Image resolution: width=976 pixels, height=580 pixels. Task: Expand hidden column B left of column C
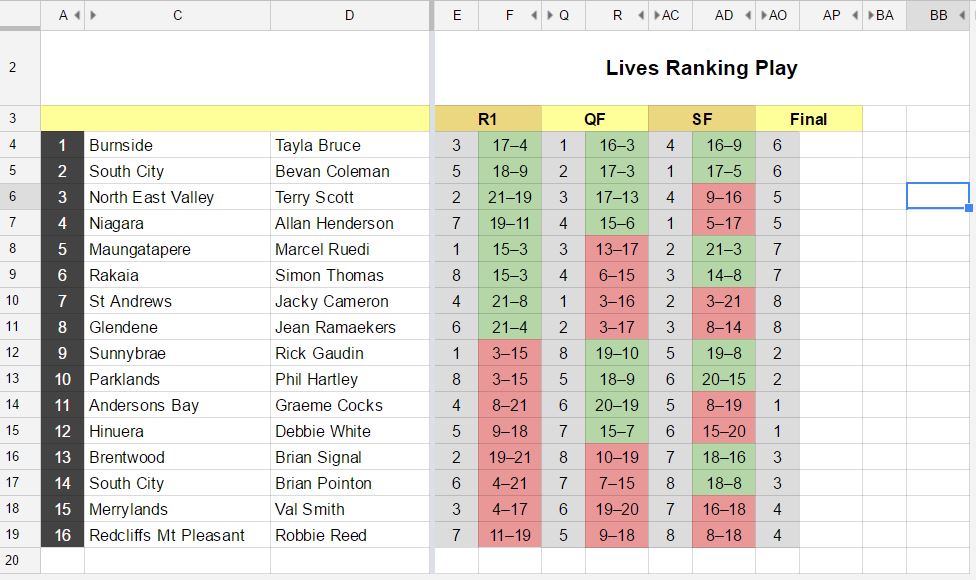click(x=91, y=15)
